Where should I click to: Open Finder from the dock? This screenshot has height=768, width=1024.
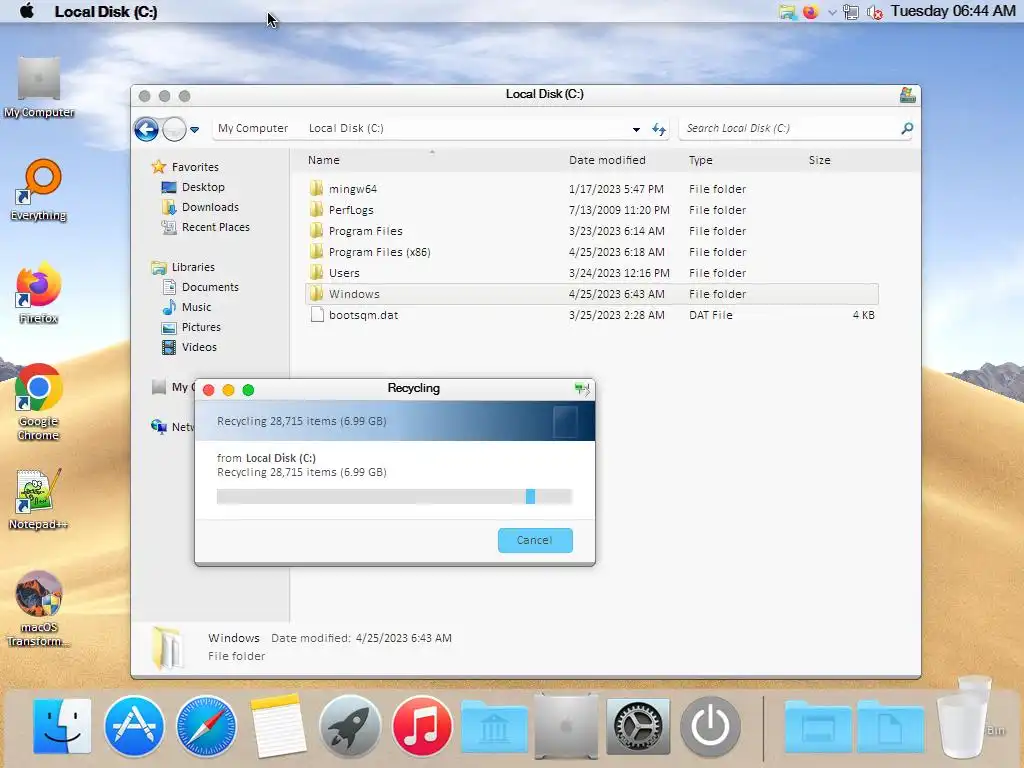click(62, 726)
